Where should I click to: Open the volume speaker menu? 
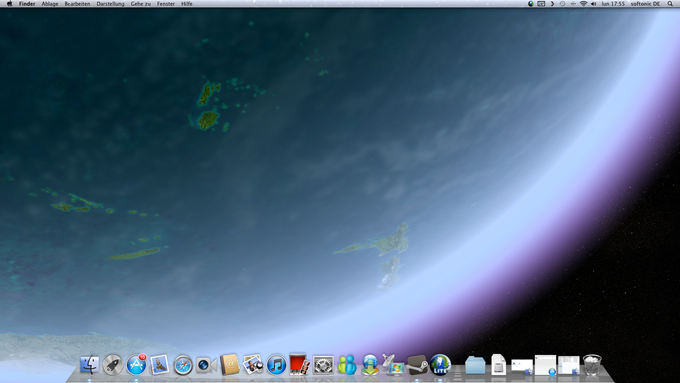[594, 3]
